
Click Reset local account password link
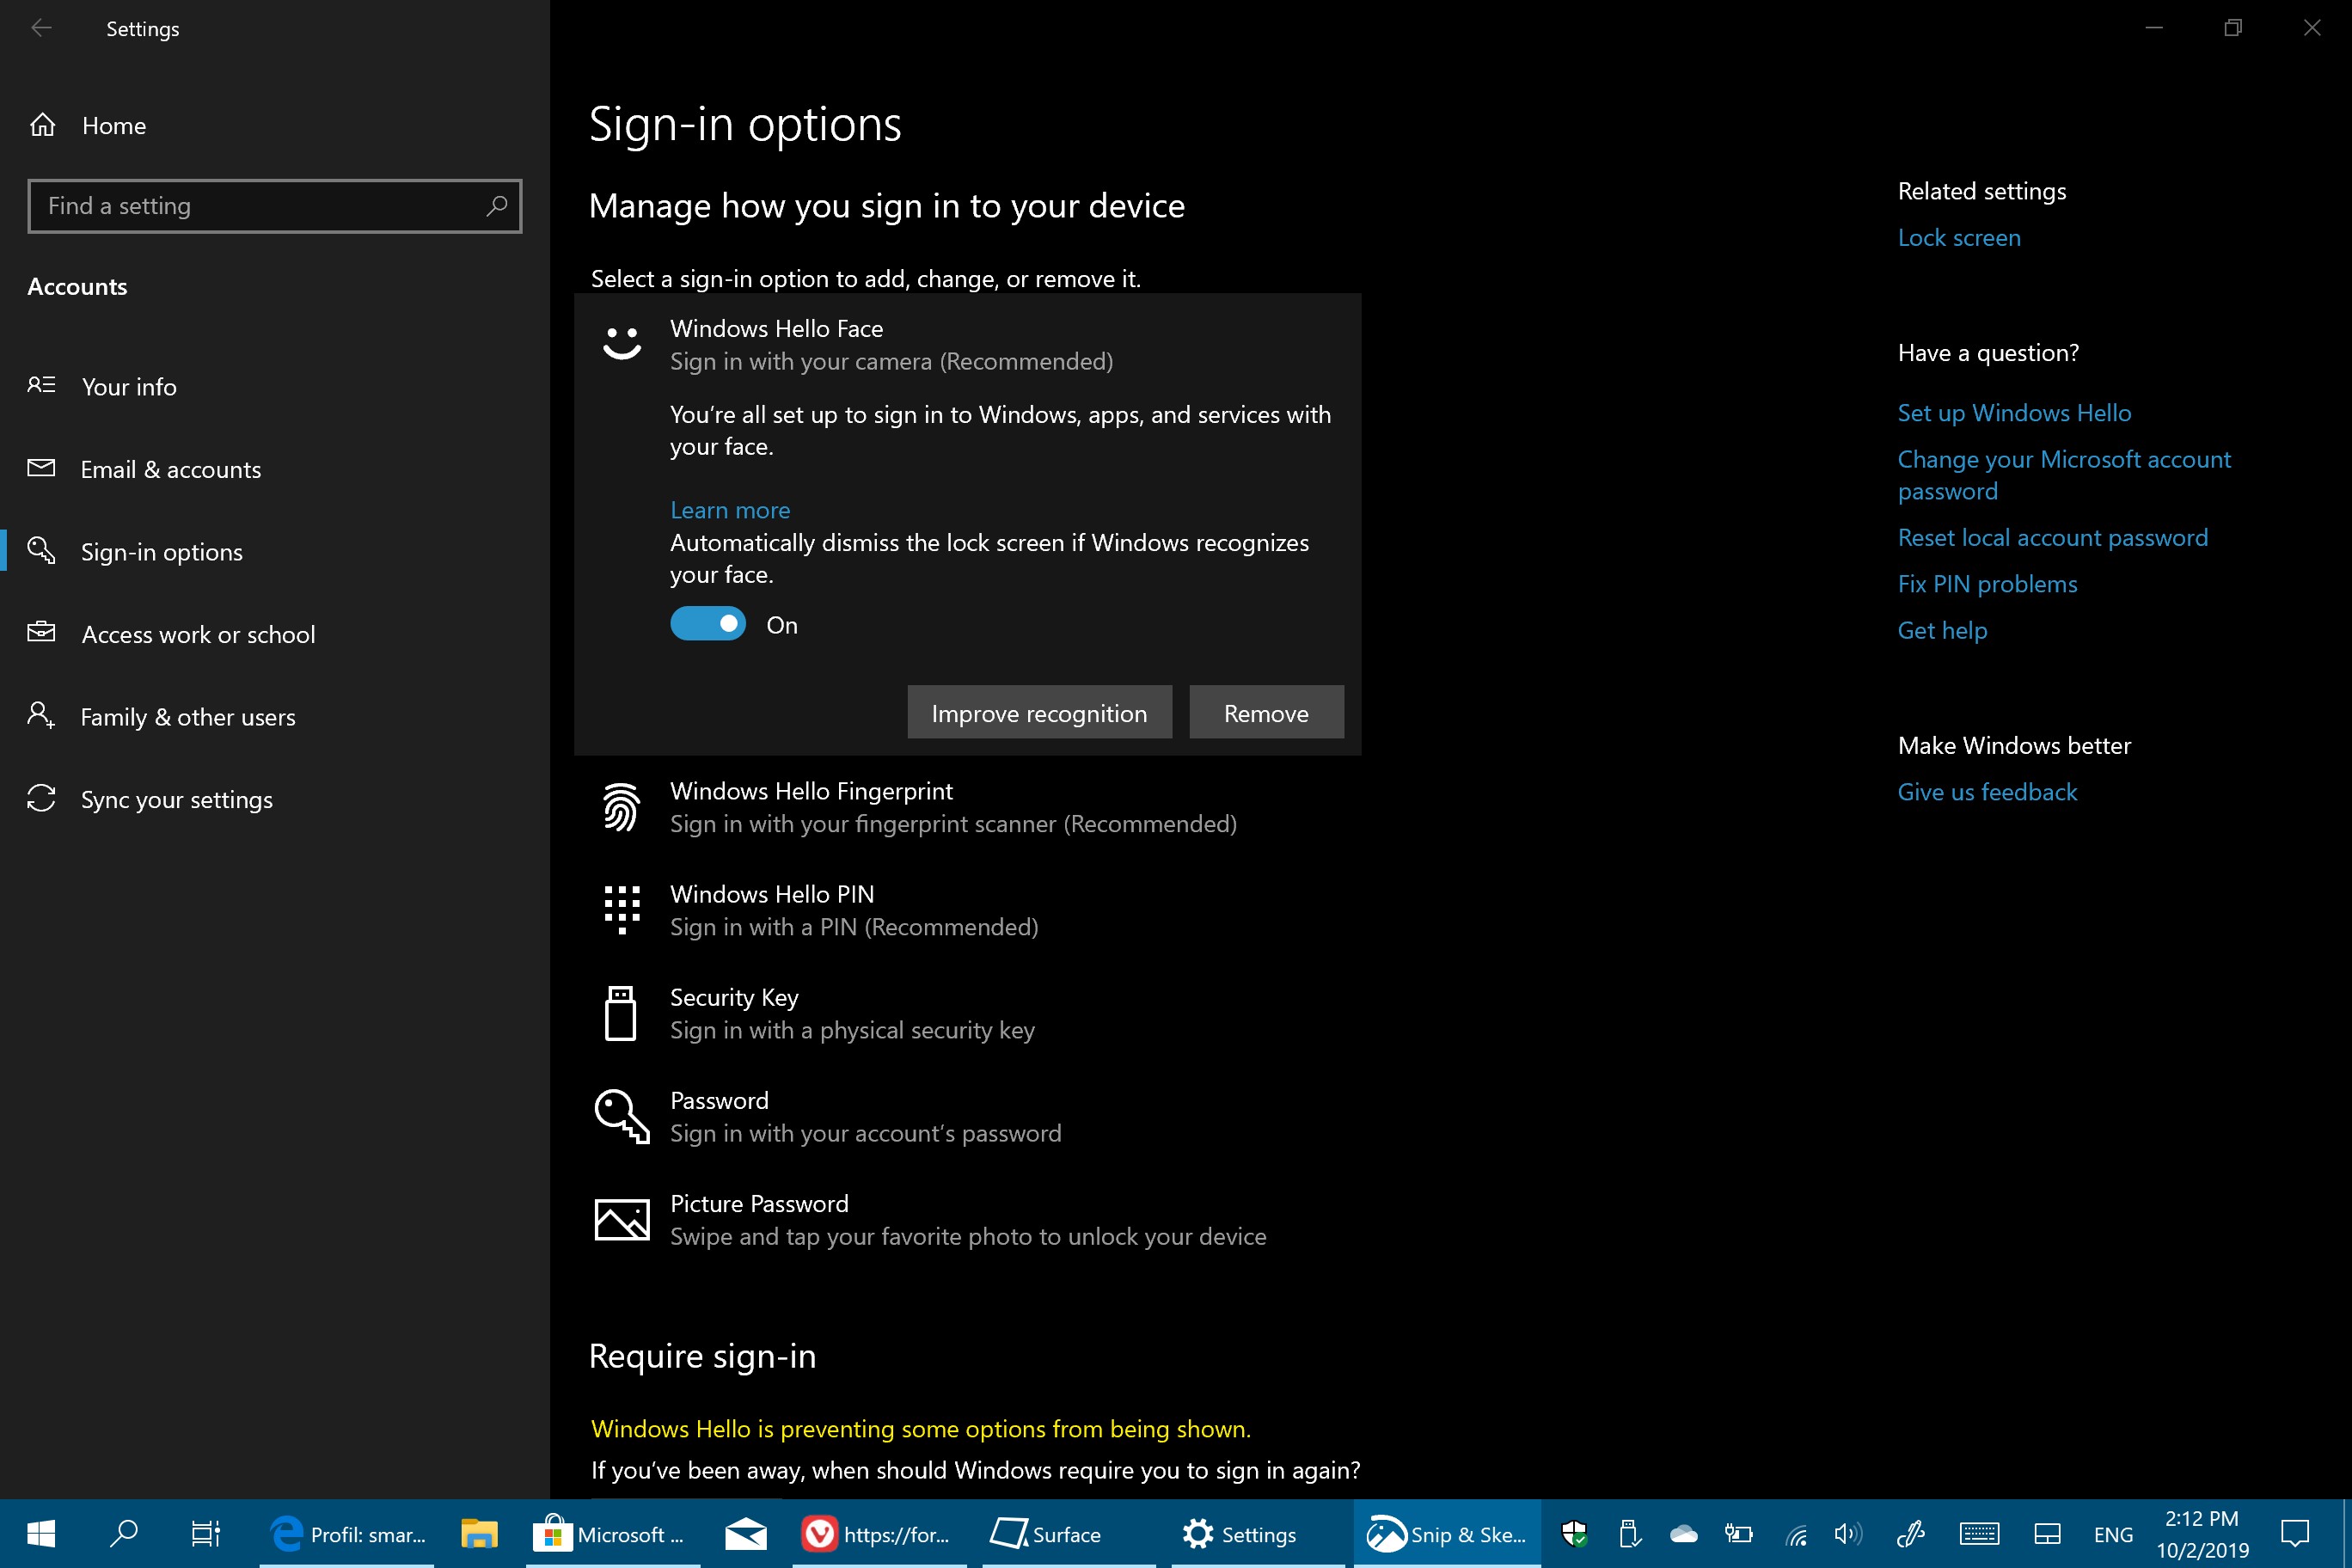(2052, 538)
